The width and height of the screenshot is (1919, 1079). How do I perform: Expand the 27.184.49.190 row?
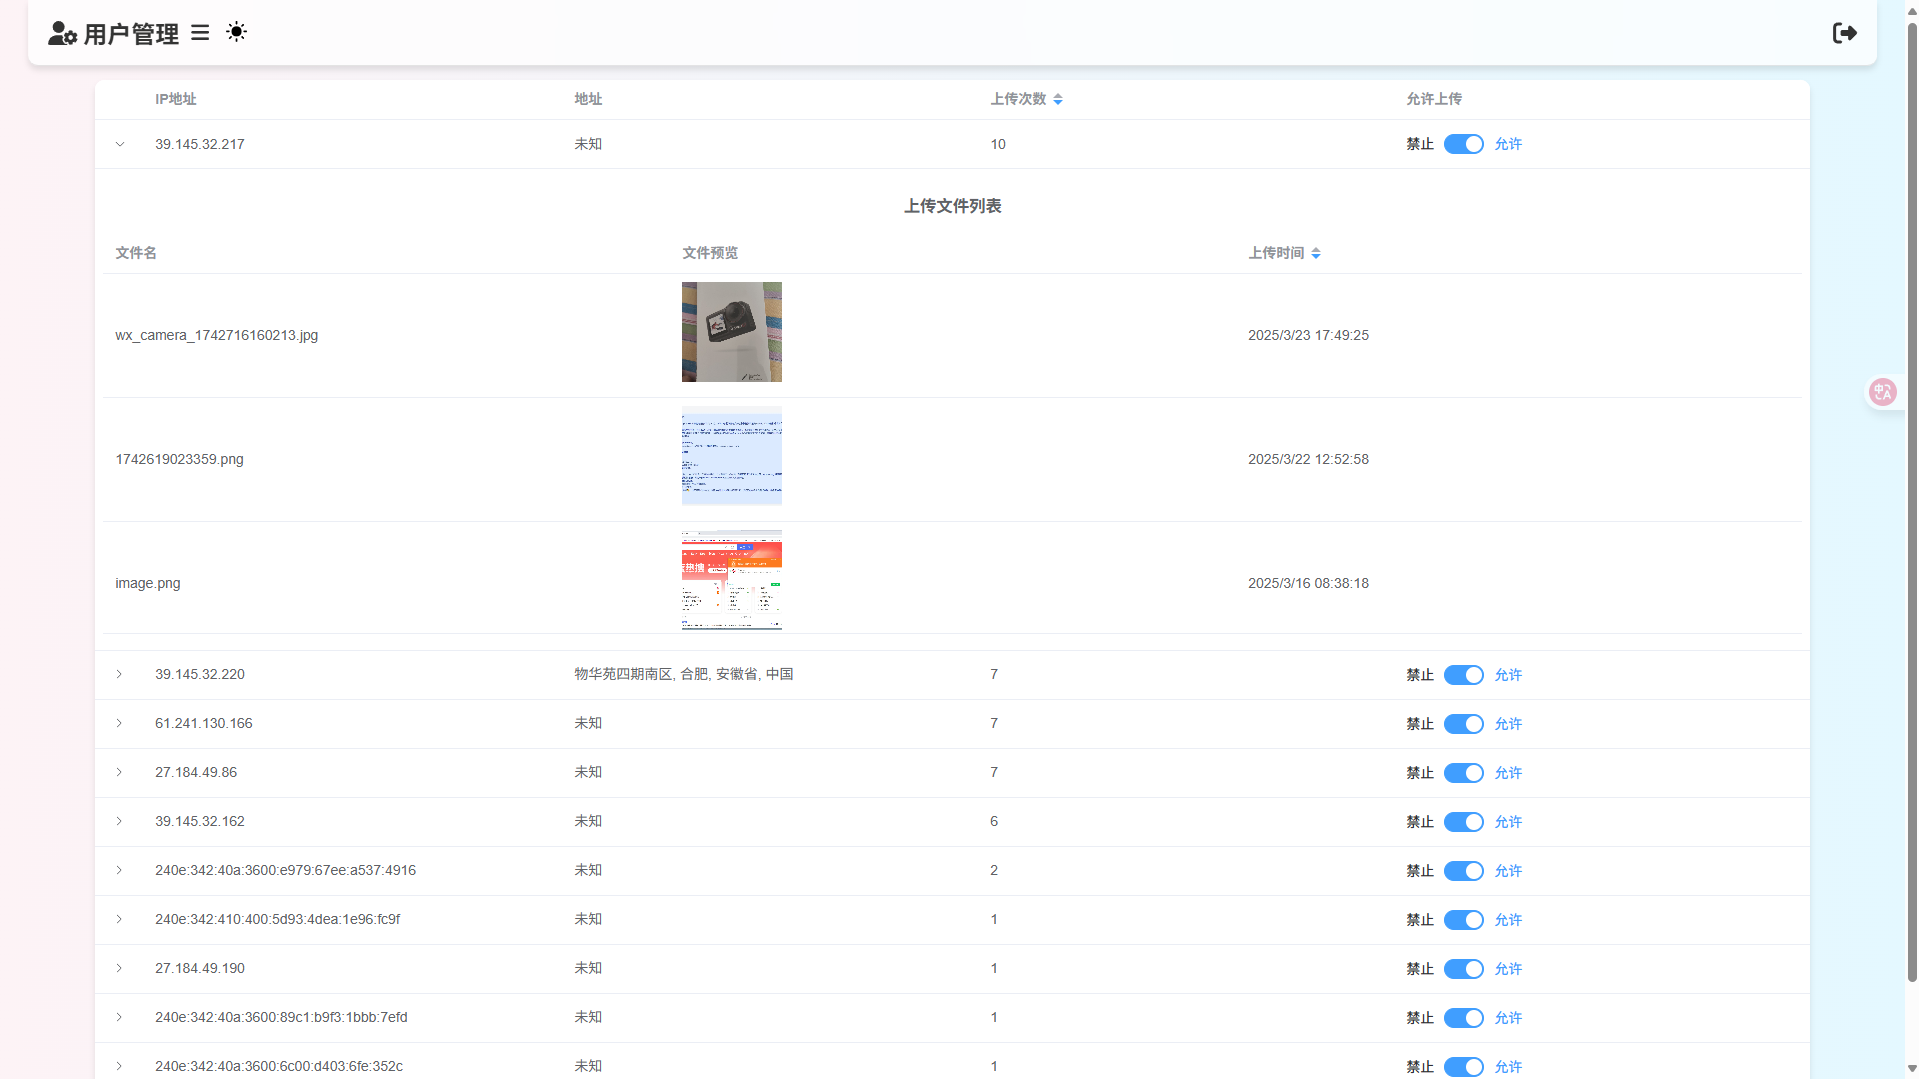tap(120, 968)
